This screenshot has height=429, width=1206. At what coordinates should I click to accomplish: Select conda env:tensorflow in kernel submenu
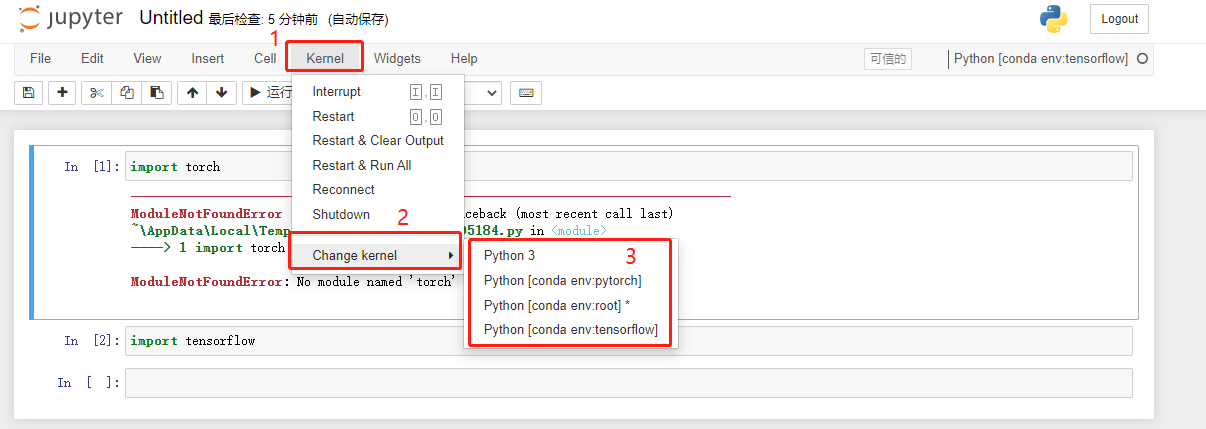pyautogui.click(x=571, y=330)
